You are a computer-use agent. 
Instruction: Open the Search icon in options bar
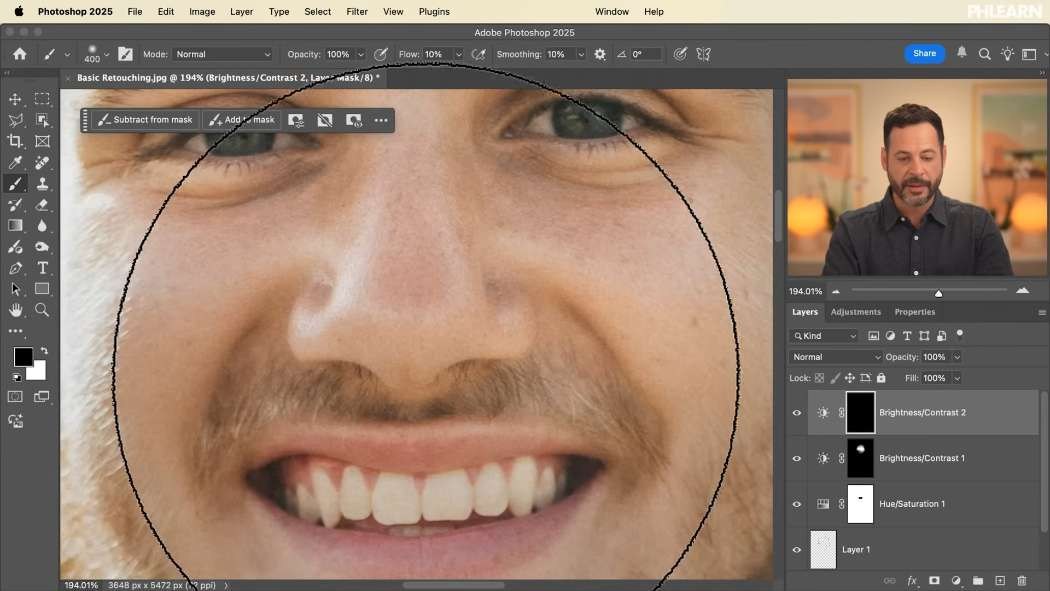(984, 54)
